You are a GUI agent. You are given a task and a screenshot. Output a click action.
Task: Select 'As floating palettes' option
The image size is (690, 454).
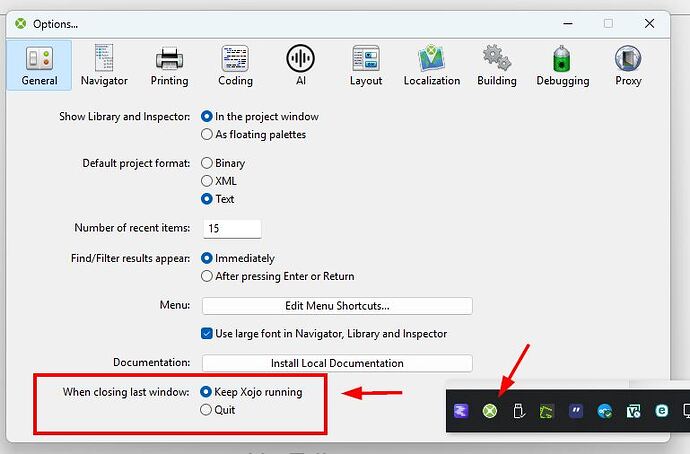[253, 134]
